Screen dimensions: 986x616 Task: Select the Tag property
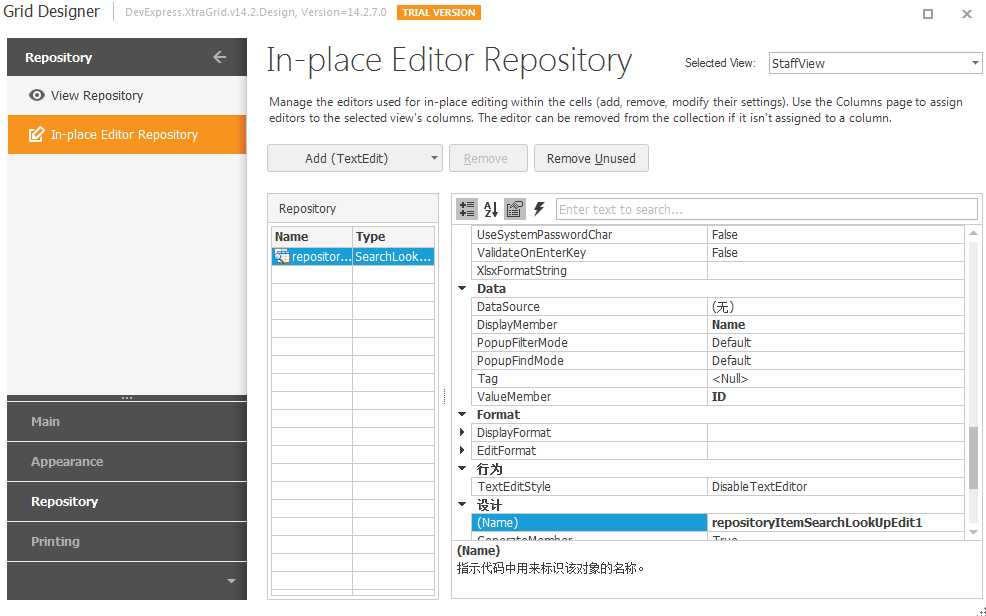(589, 379)
